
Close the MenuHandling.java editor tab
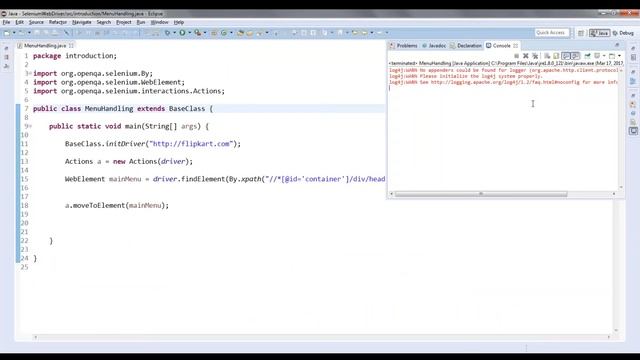[71, 46]
